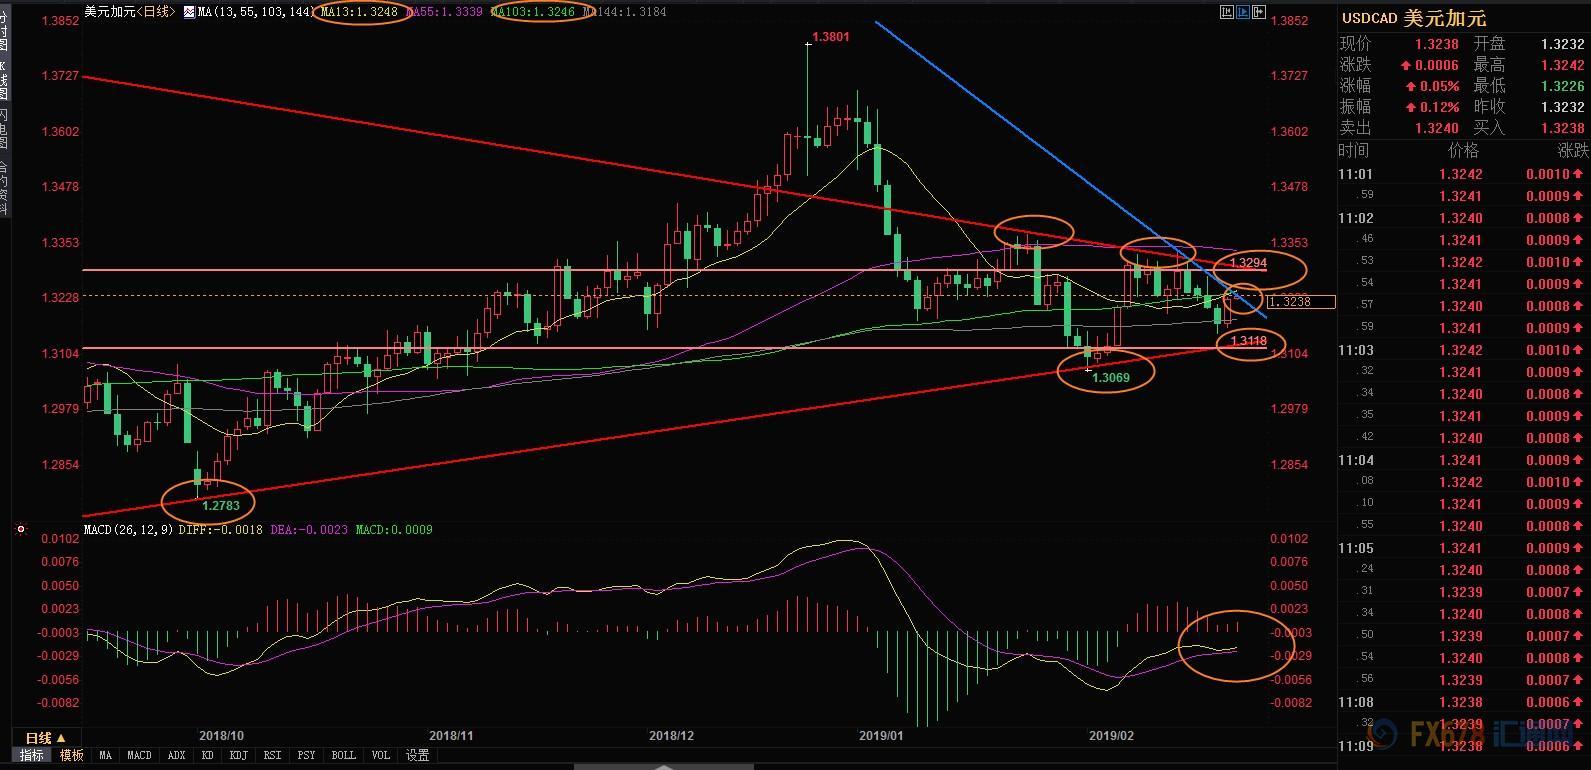Click the 最高 value 1.3242
Viewport: 1591px width, 770px height.
coord(1564,65)
